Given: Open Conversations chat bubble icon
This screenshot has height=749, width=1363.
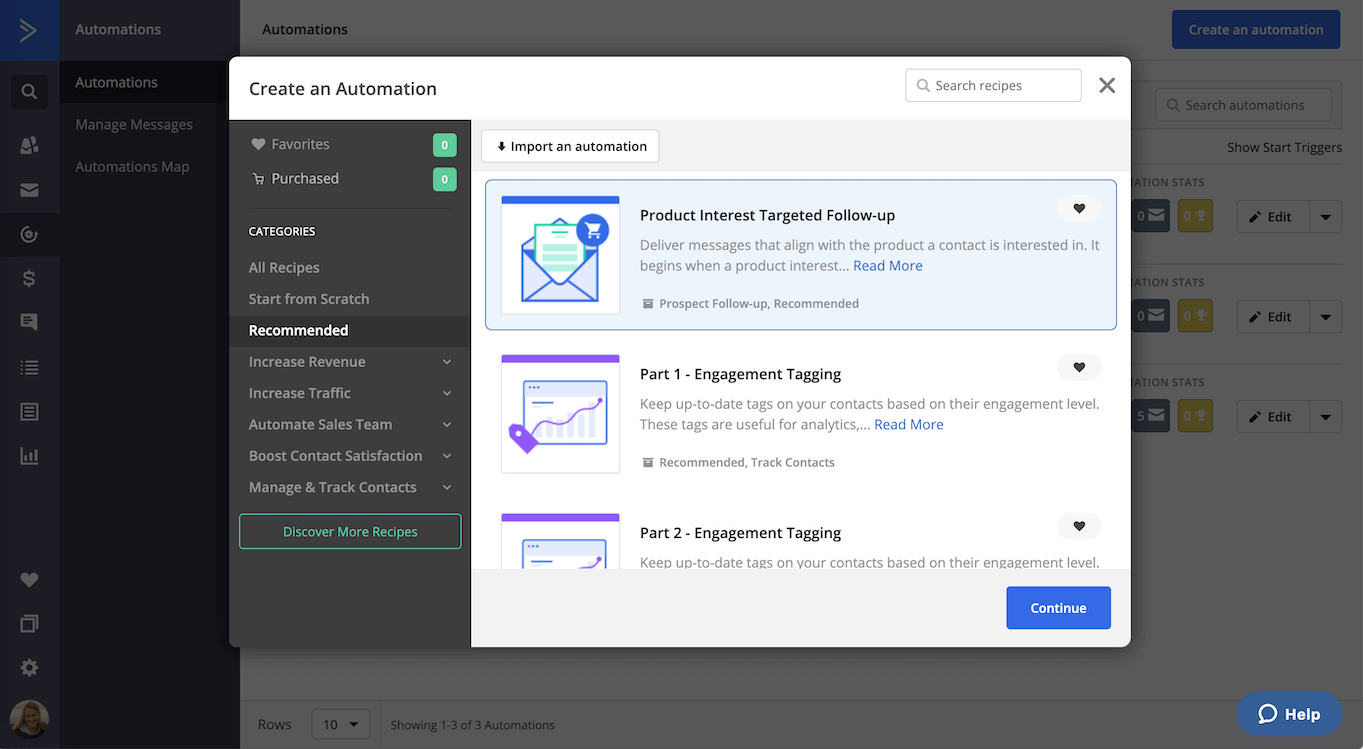Looking at the screenshot, I should click(x=29, y=322).
